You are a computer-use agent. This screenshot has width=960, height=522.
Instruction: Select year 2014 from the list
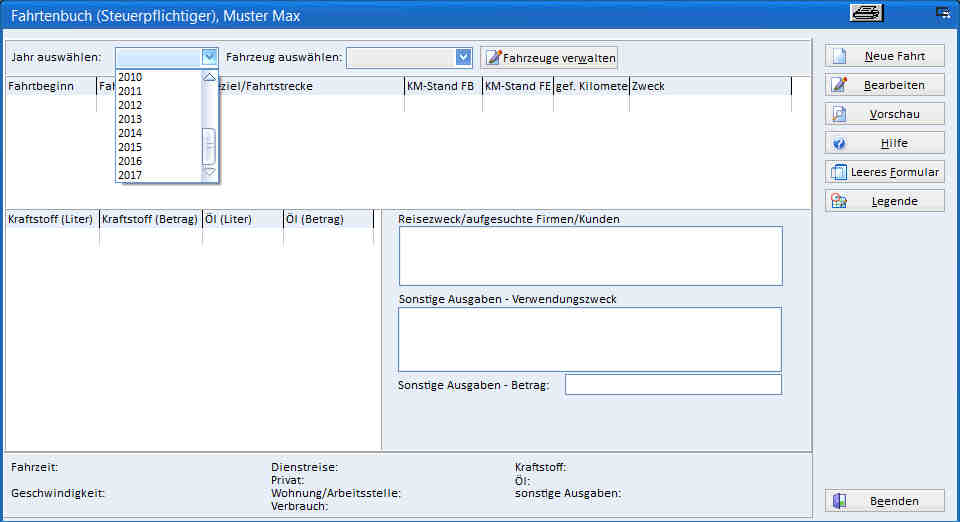tap(130, 133)
